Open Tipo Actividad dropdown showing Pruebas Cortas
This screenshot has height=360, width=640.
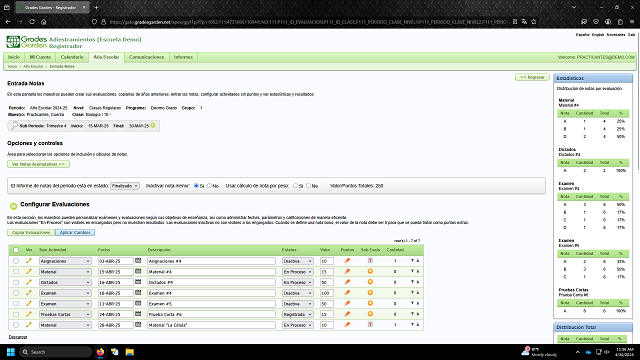pos(65,314)
